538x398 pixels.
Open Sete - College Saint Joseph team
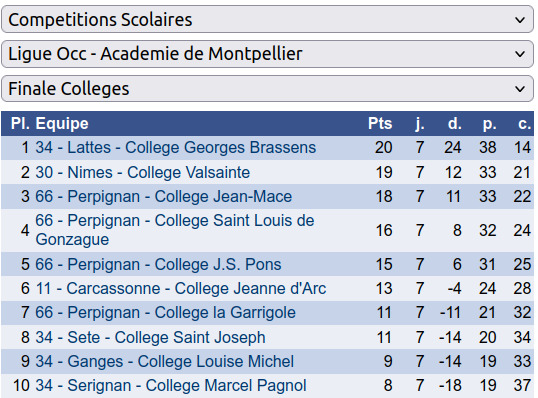pyautogui.click(x=151, y=337)
